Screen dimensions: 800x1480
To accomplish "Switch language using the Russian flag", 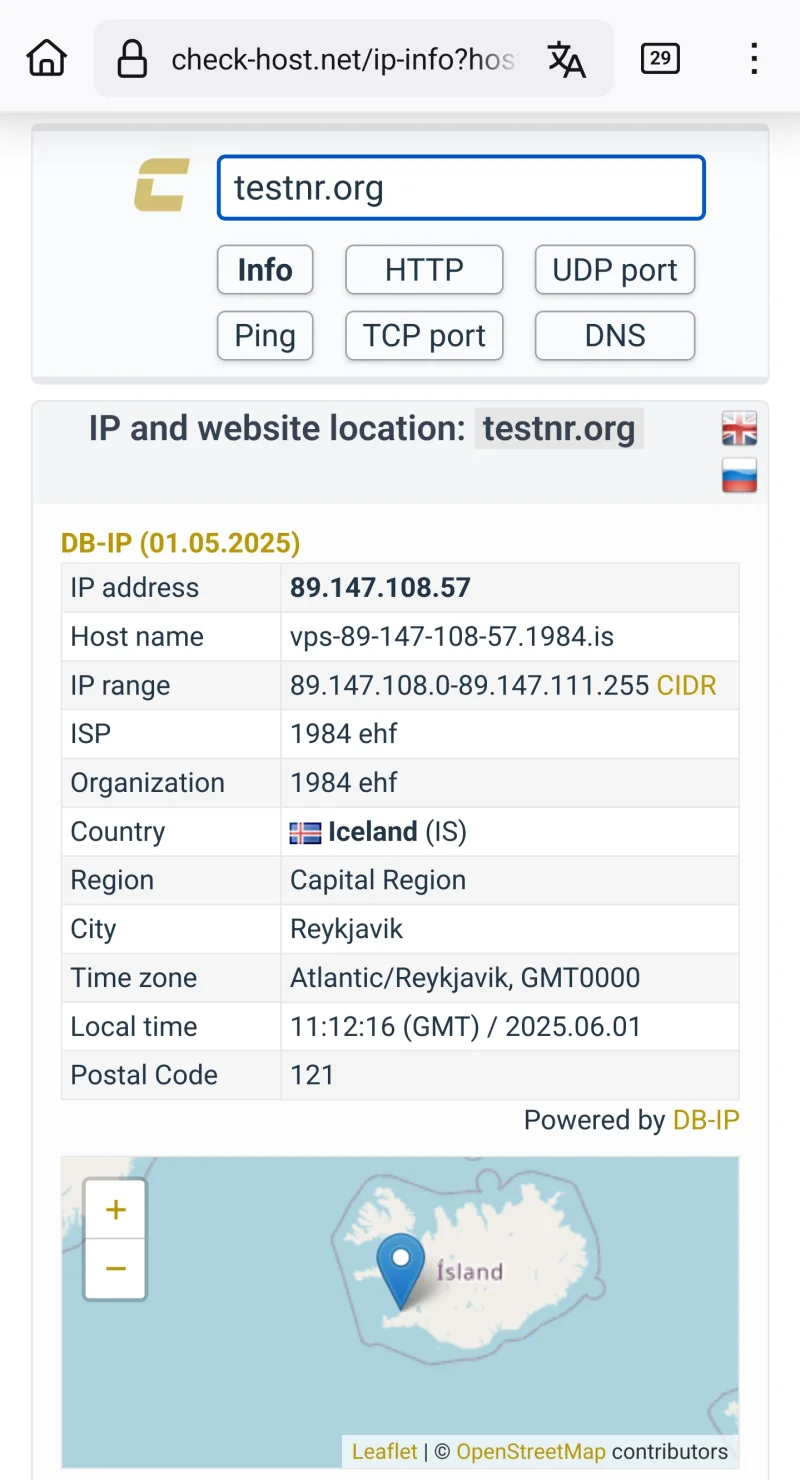I will click(739, 475).
